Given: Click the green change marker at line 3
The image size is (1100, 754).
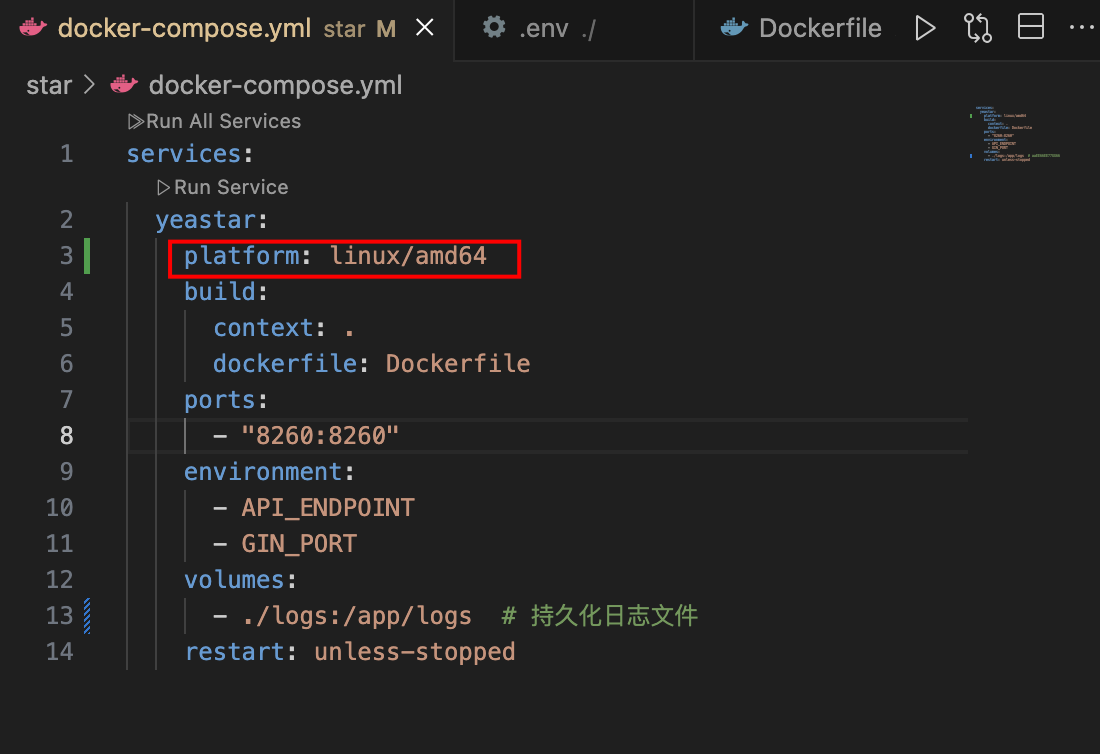Looking at the screenshot, I should click(x=87, y=256).
